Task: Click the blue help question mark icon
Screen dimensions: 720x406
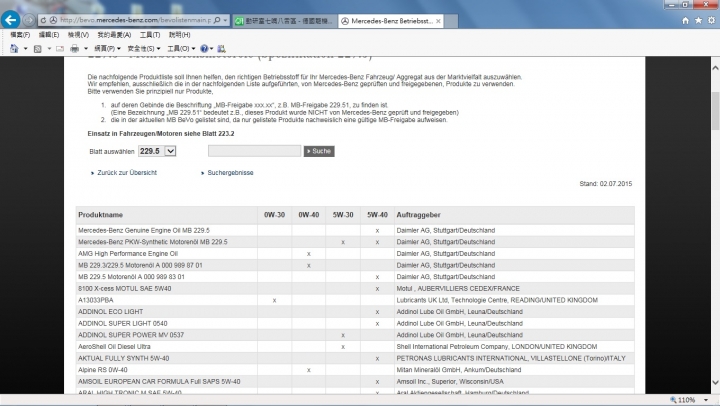Action: (x=204, y=49)
